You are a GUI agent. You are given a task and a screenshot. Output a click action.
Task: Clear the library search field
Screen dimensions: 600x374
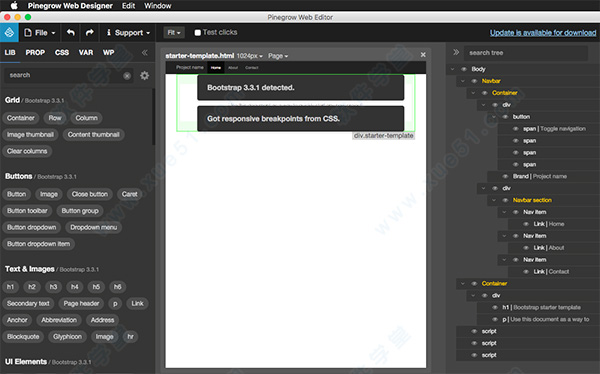(x=127, y=76)
